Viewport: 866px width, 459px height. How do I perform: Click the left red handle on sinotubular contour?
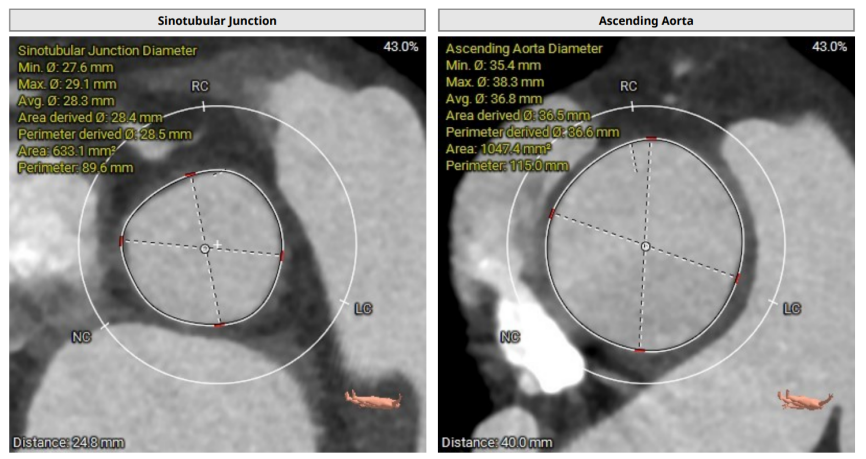[121, 241]
